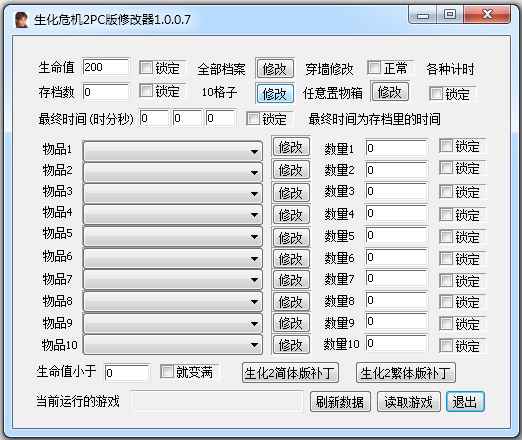Focus the 最终时间 seconds field
Screen dimensions: 522x440
(x=220, y=118)
